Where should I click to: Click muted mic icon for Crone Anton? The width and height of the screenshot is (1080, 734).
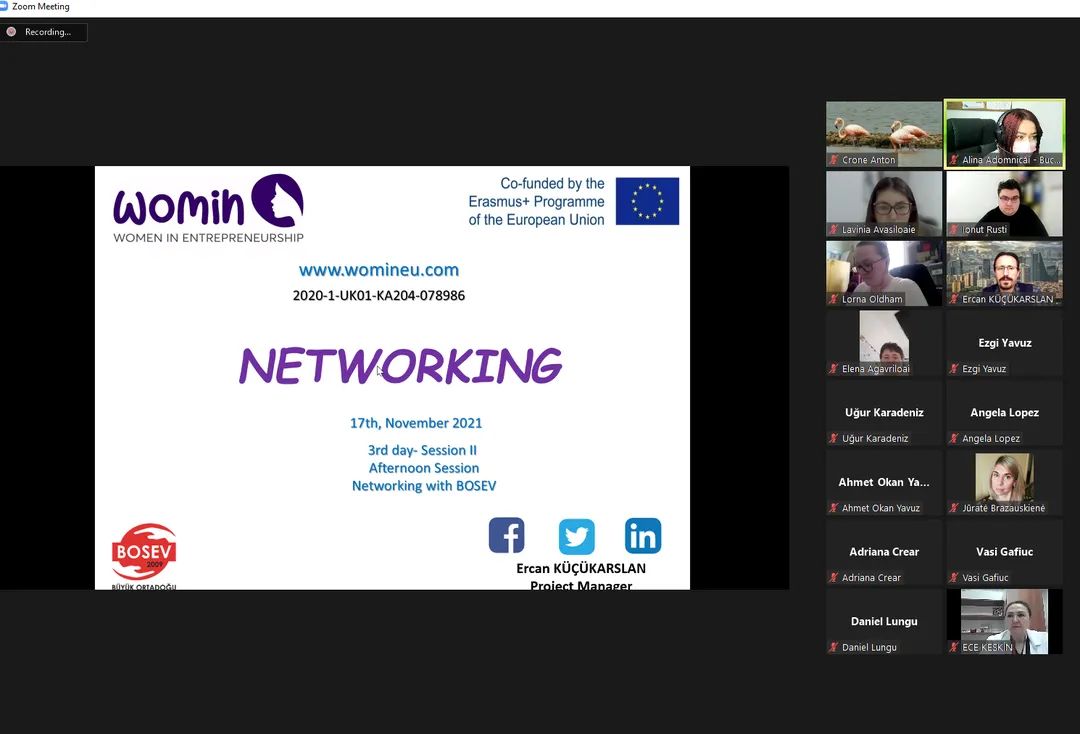tap(833, 160)
